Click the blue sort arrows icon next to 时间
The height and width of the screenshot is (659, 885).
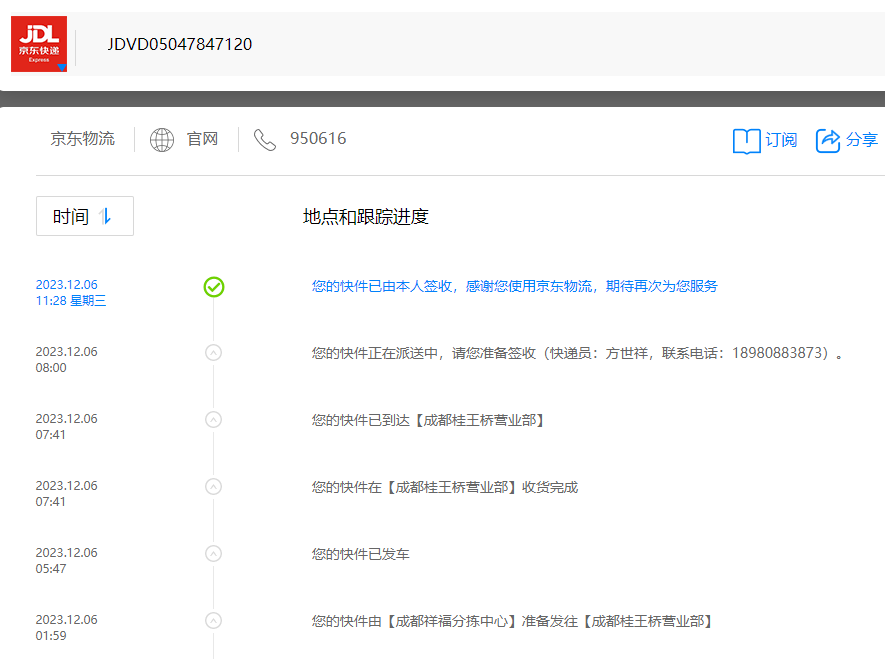tap(105, 216)
